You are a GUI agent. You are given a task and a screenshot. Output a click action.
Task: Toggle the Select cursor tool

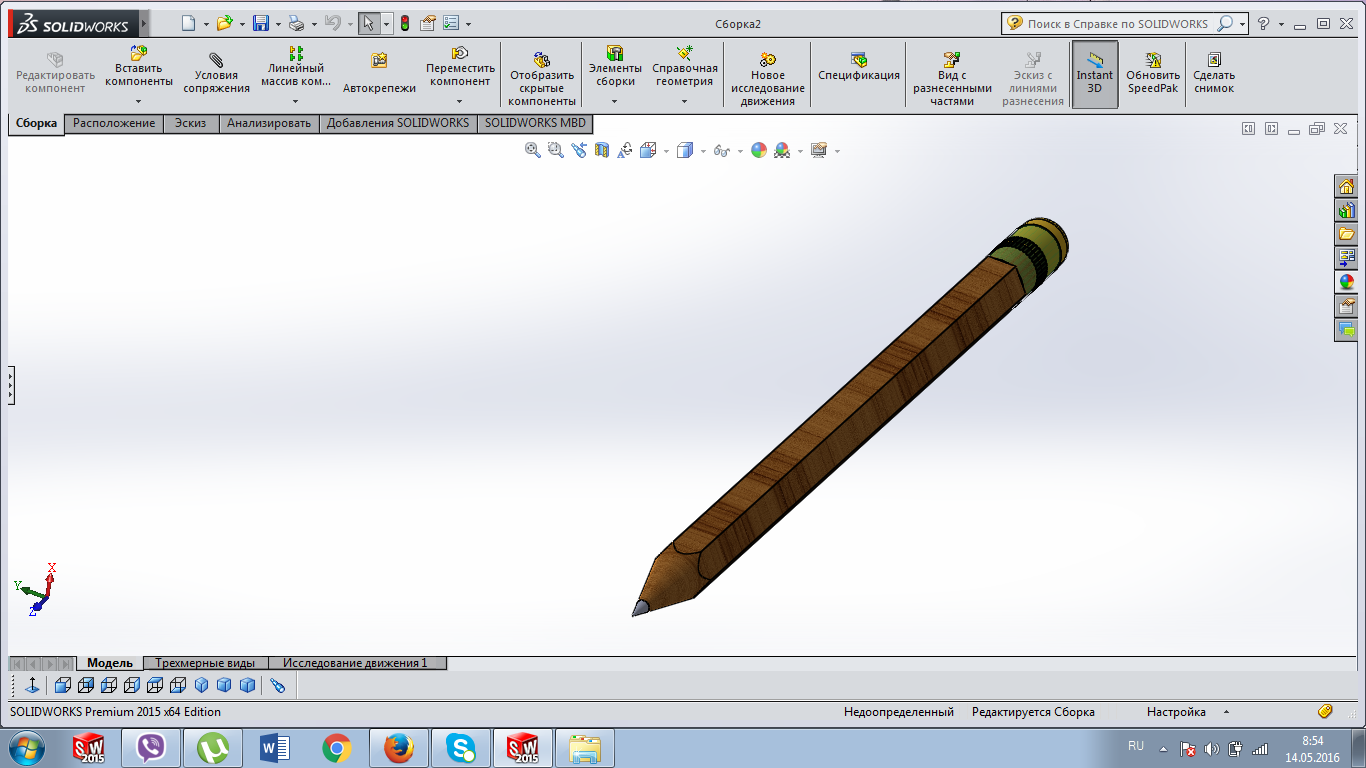[368, 23]
